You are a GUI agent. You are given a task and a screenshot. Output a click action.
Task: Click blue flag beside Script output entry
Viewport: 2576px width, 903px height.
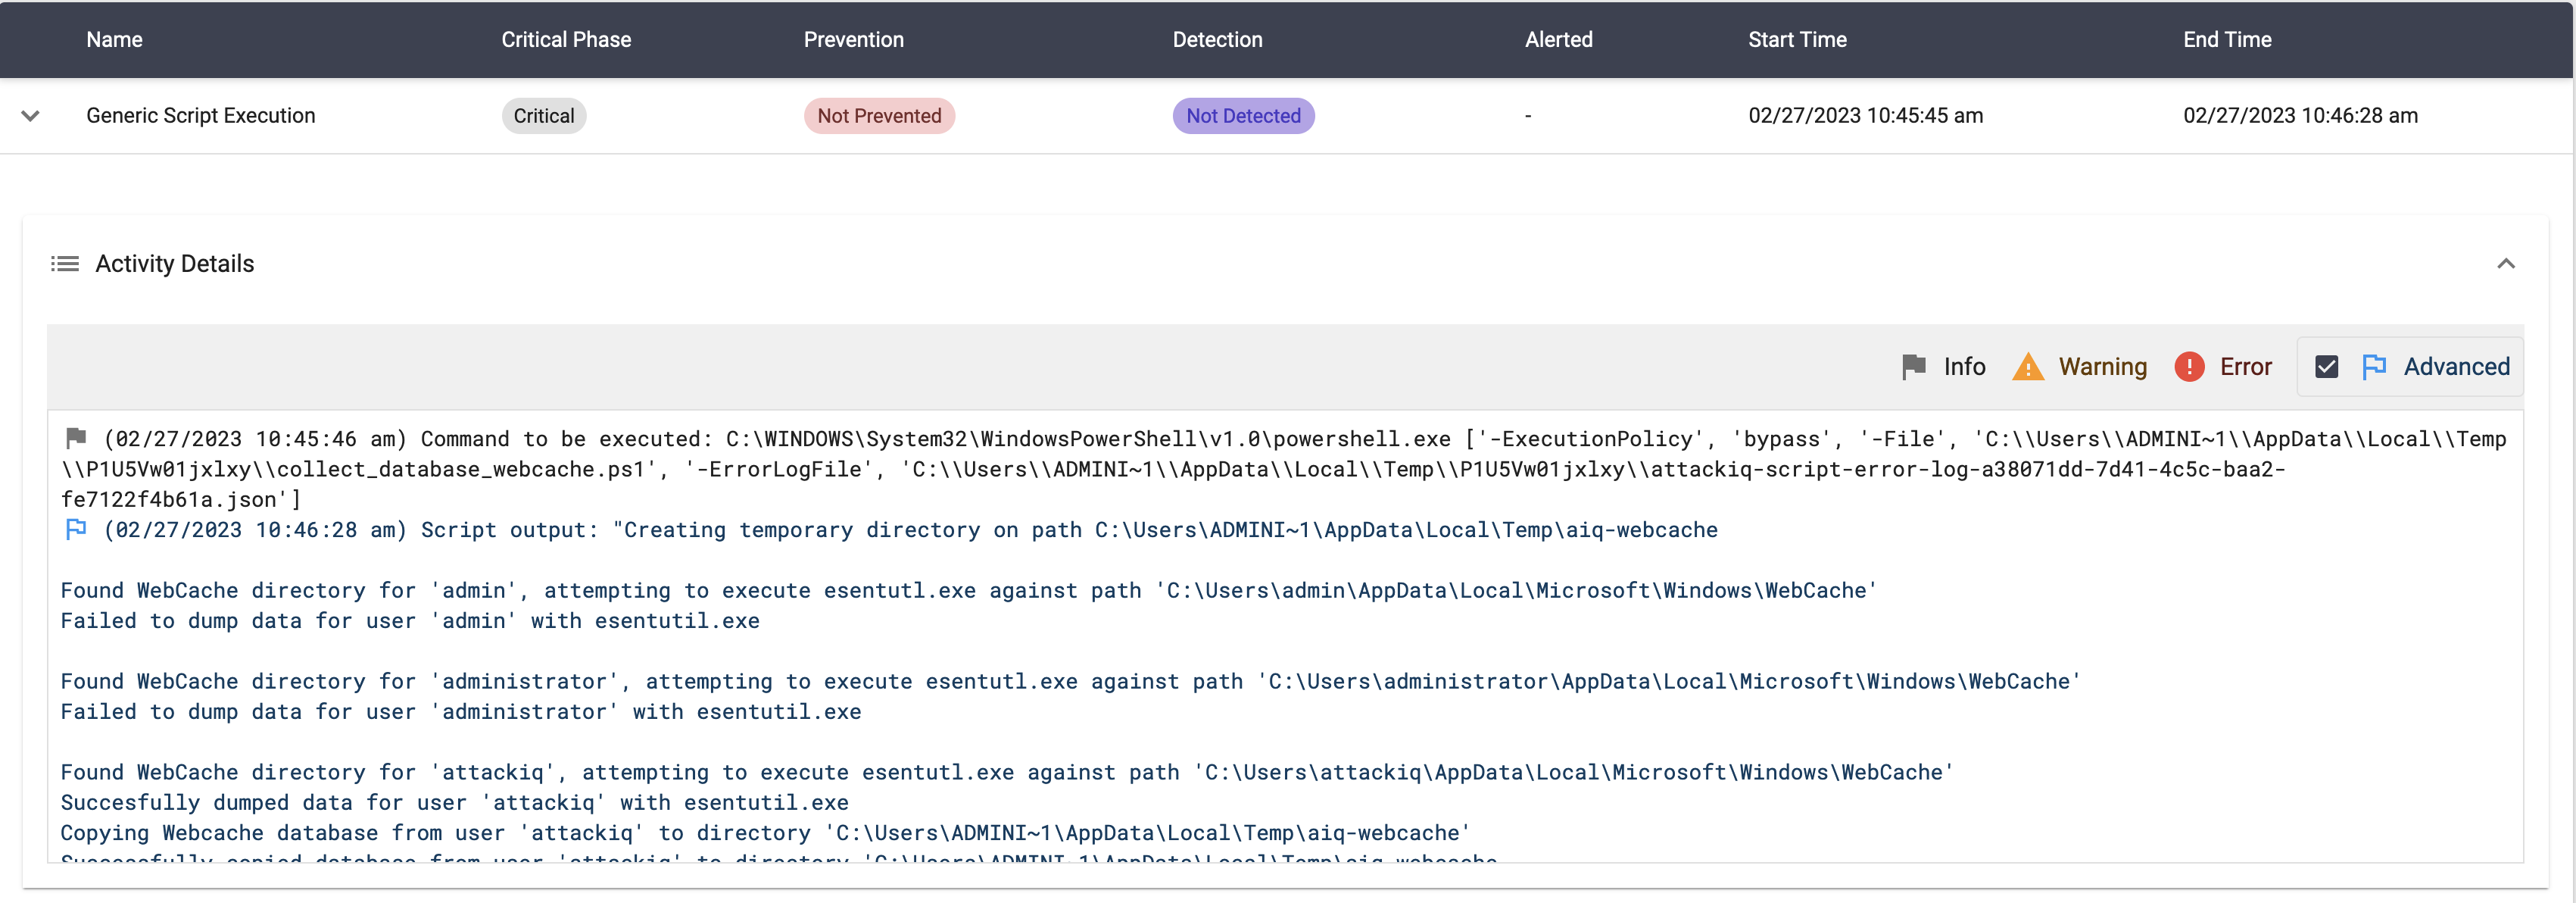[76, 529]
